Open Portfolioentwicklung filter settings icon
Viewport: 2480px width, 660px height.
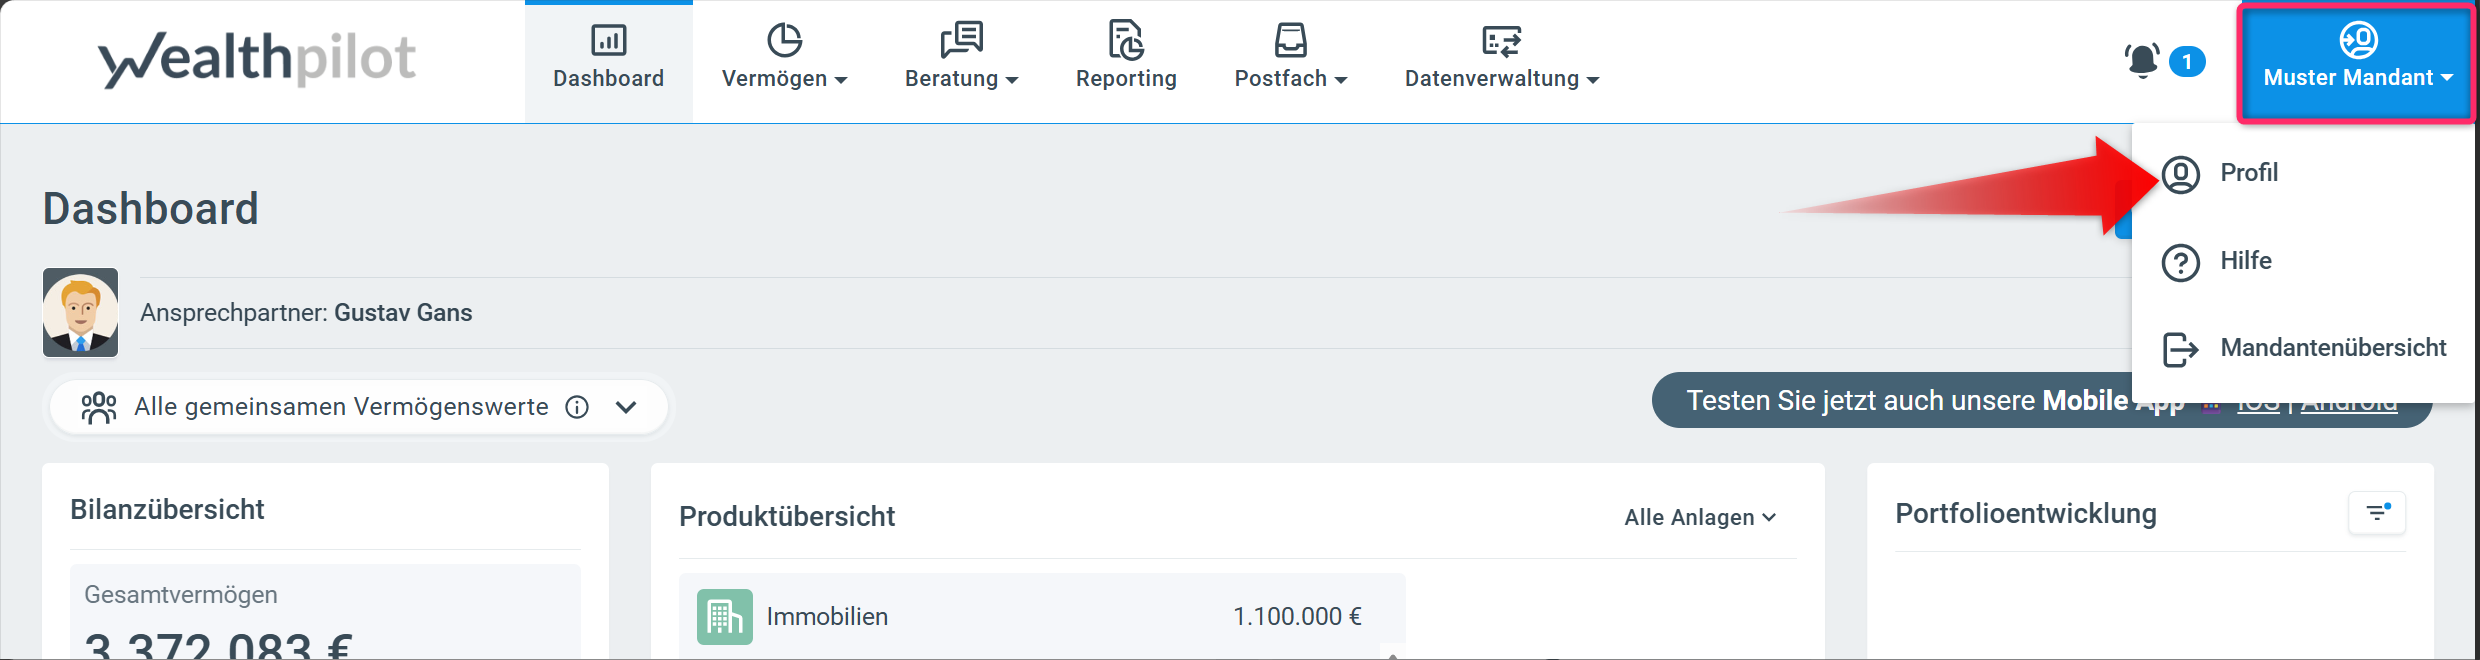(2377, 513)
